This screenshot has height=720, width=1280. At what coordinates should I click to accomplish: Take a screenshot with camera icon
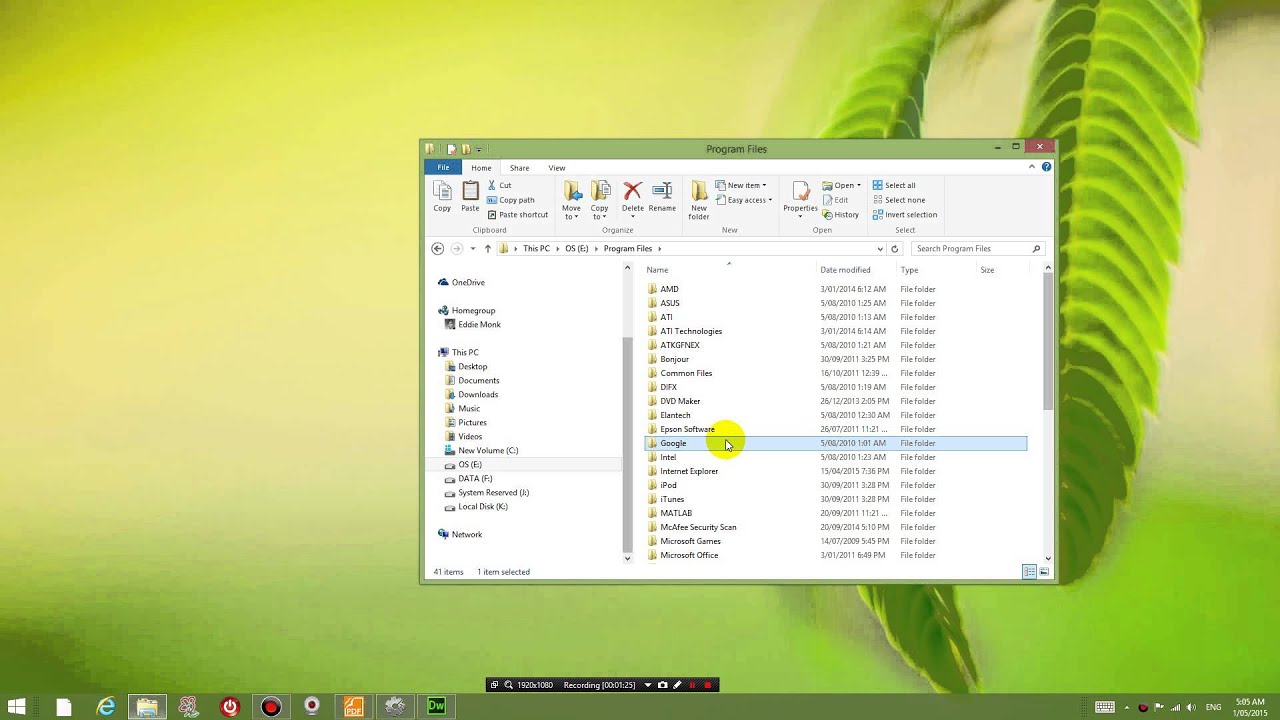point(662,685)
